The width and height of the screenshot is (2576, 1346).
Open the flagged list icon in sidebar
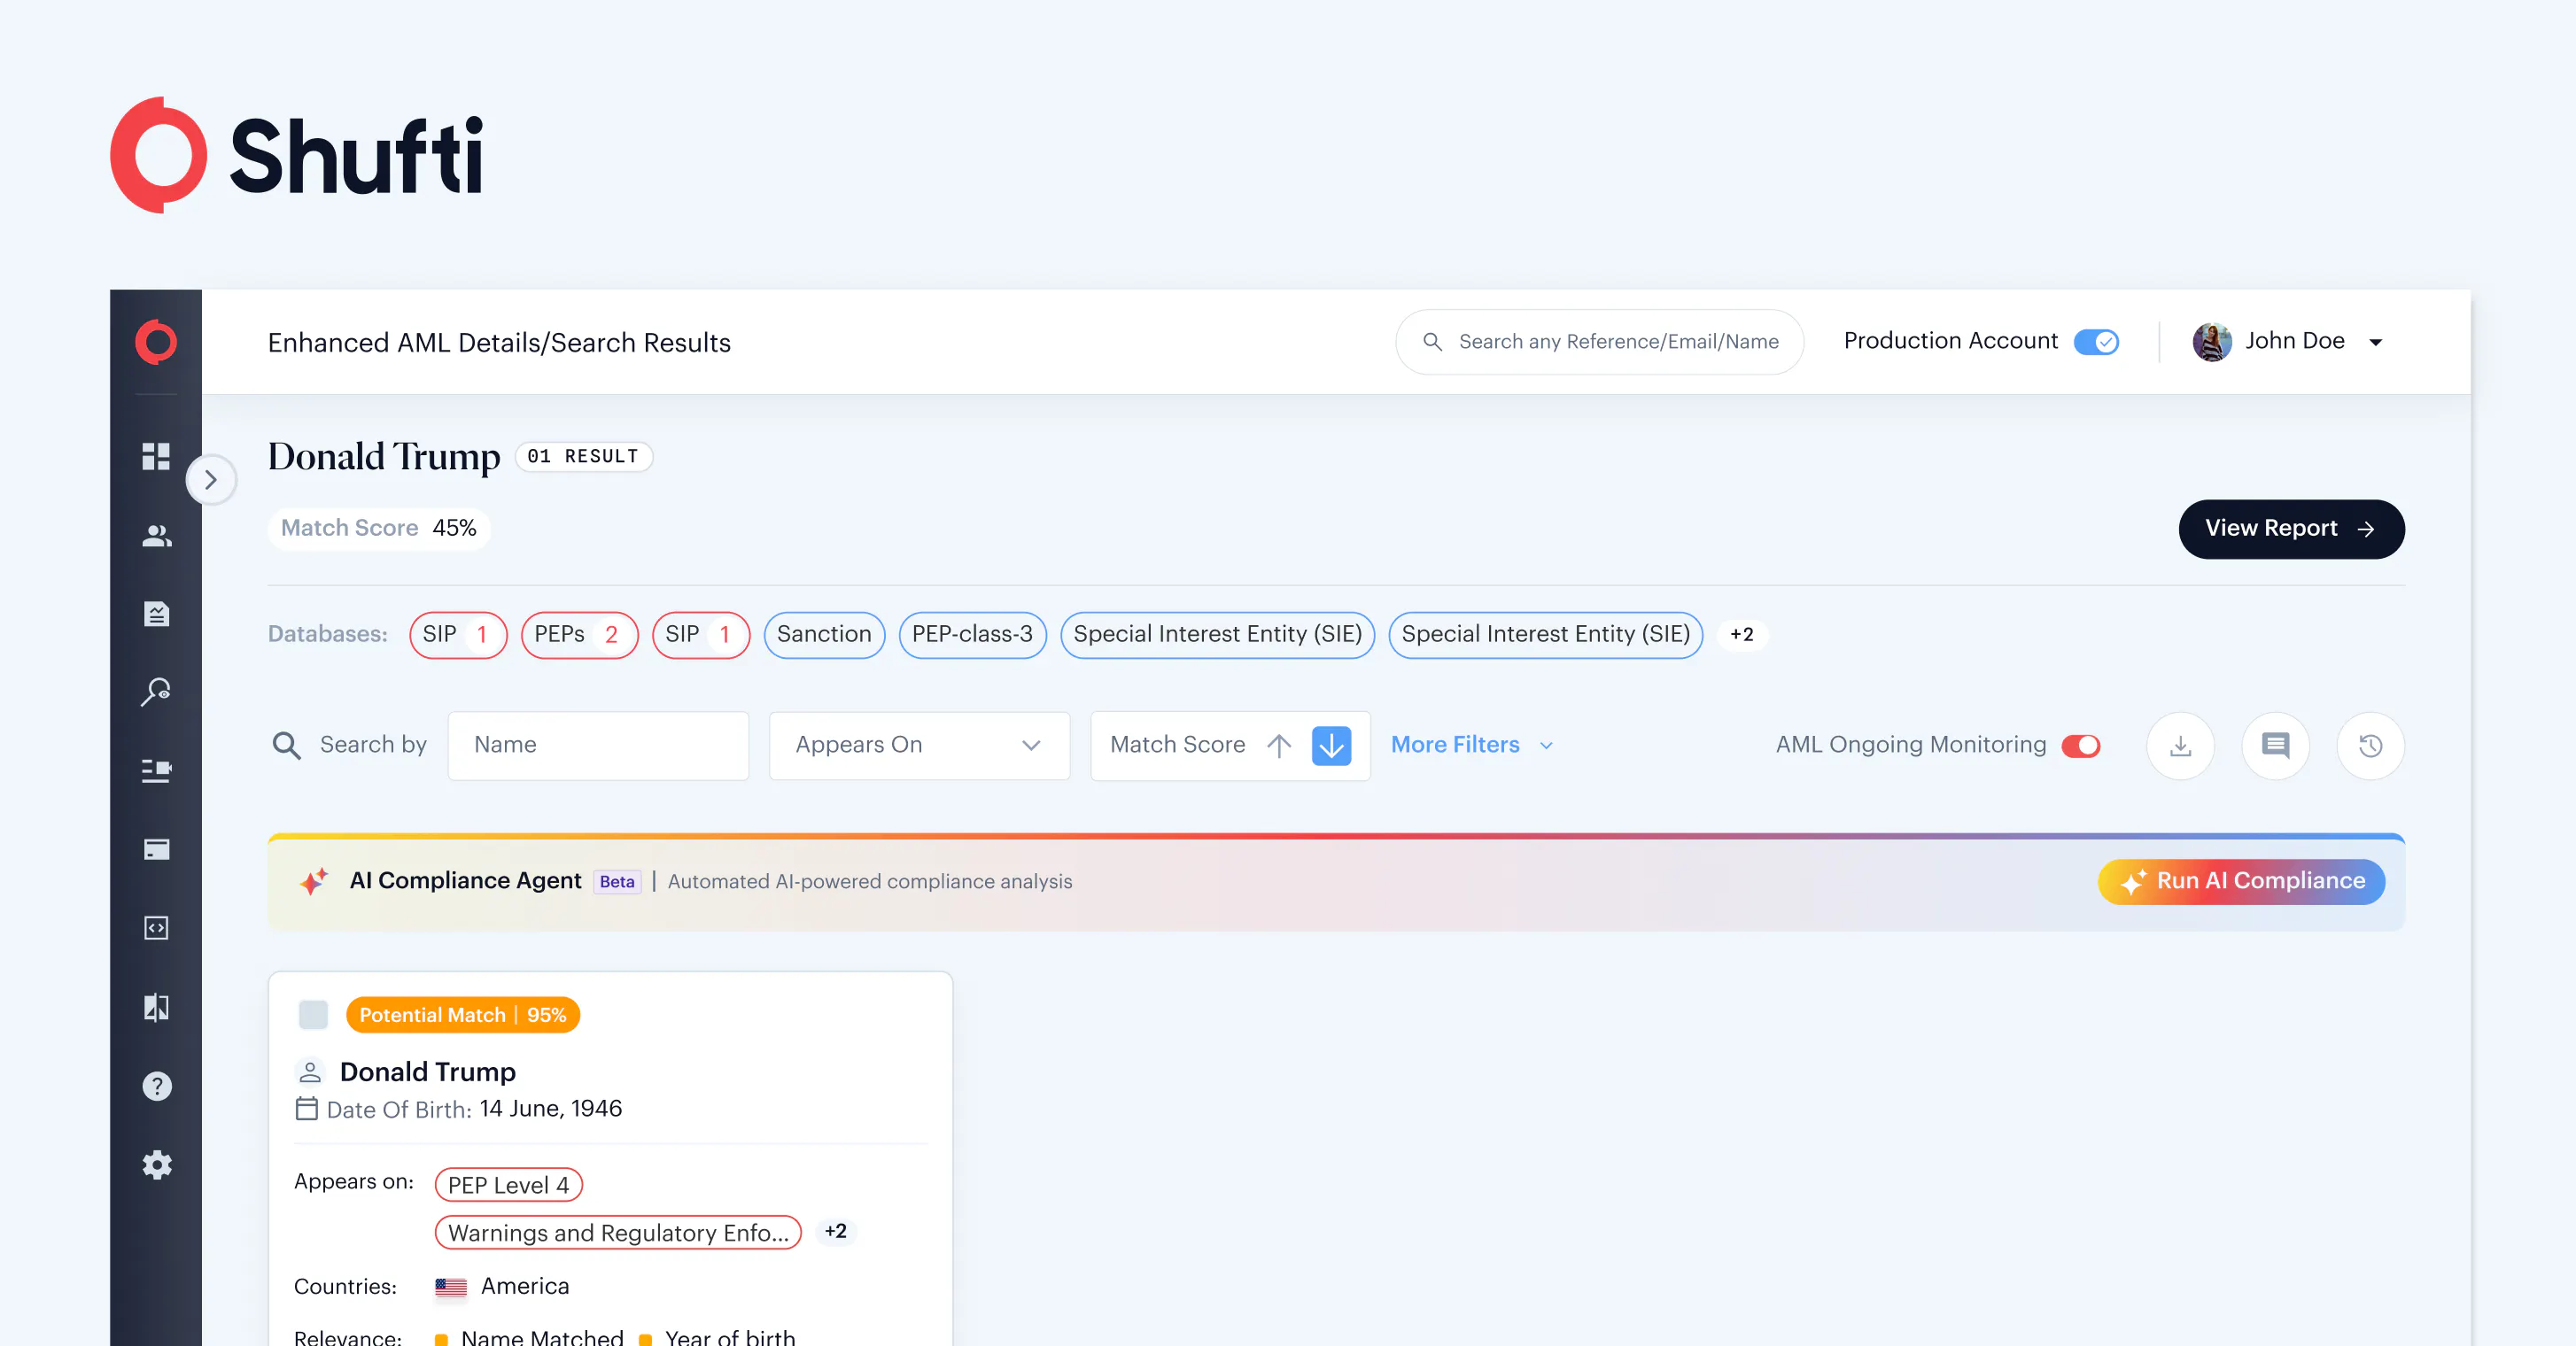point(156,771)
